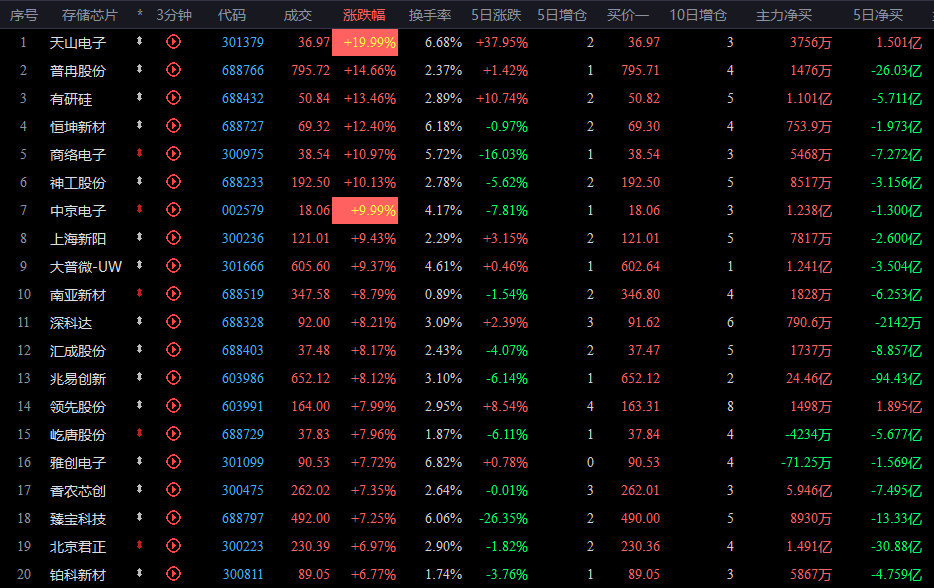Image resolution: width=934 pixels, height=588 pixels.
Task: Open 3-minute chart icon for 铂科新材
Action: point(173,574)
